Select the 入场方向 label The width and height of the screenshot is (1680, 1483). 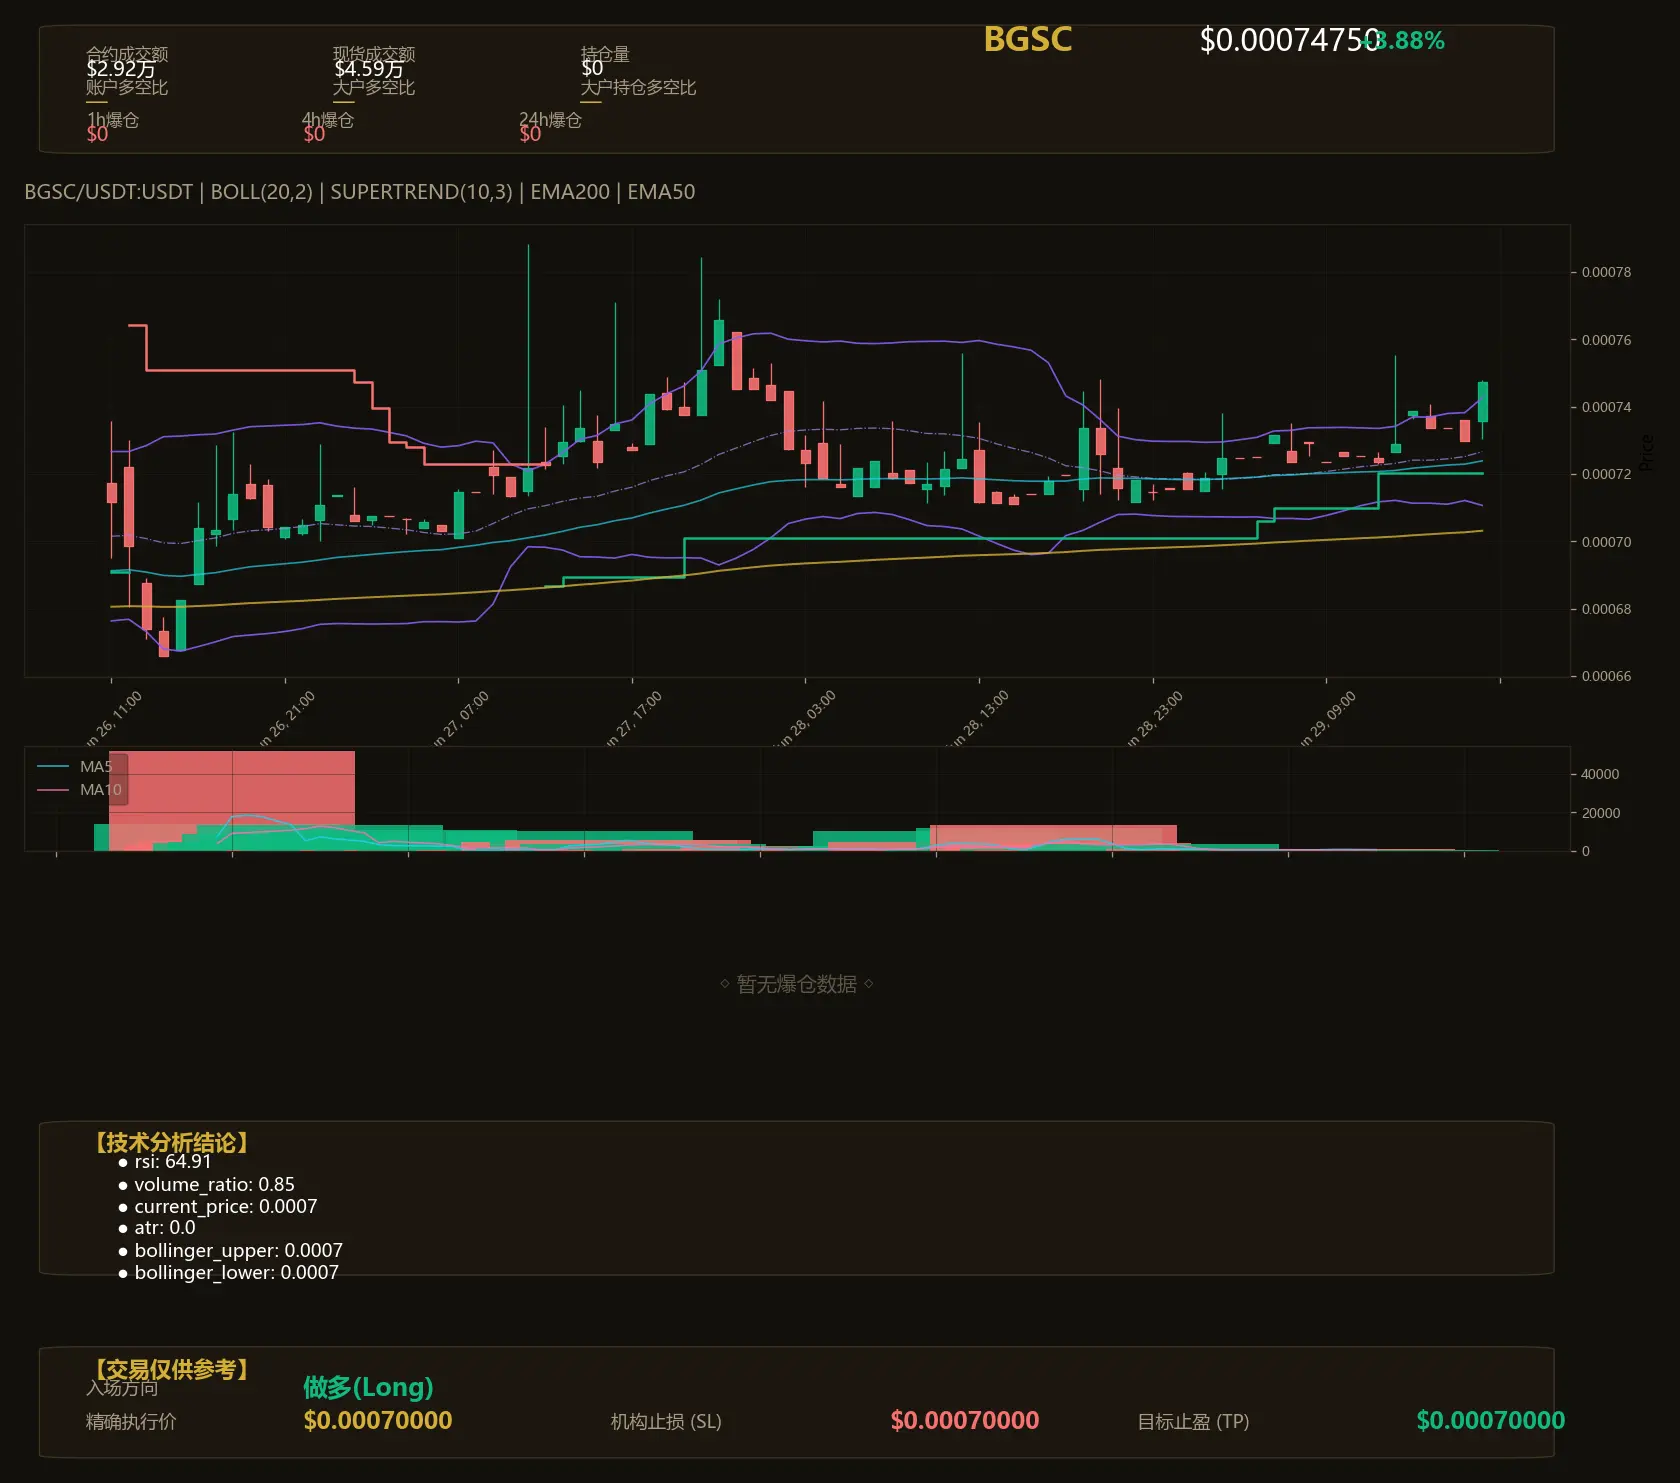click(122, 1388)
